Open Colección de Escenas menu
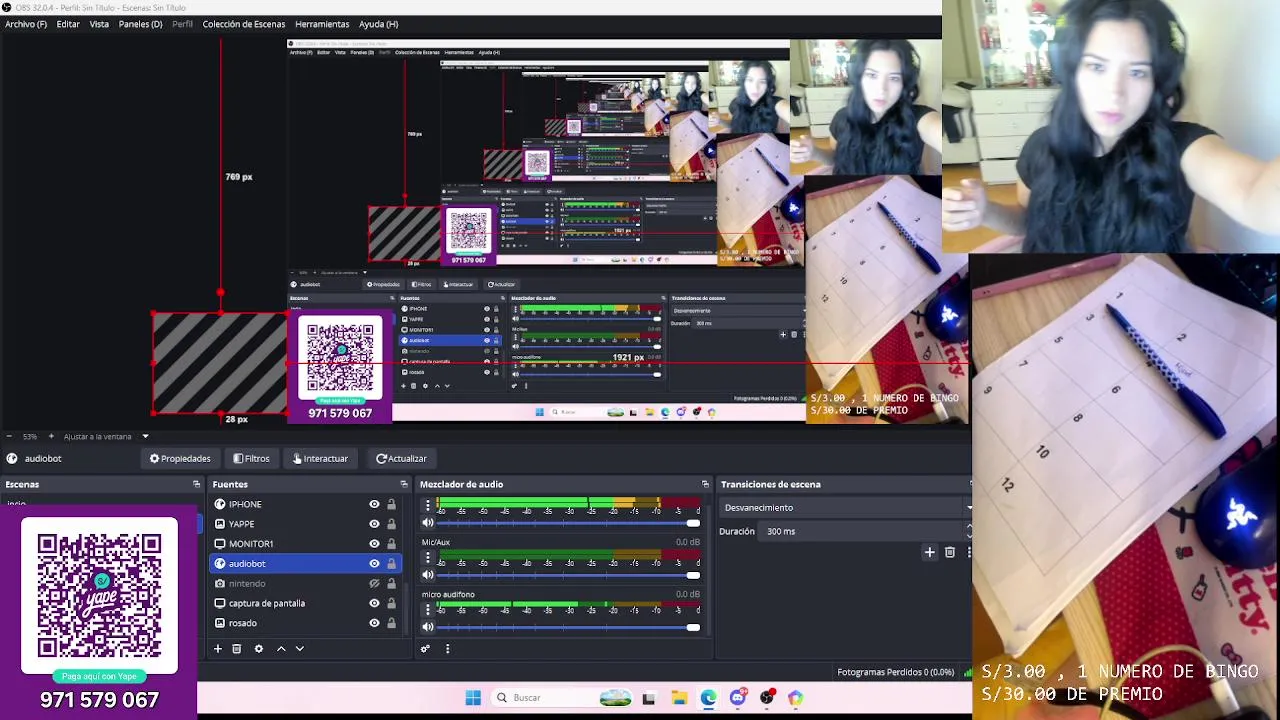The width and height of the screenshot is (1280, 720). (243, 24)
